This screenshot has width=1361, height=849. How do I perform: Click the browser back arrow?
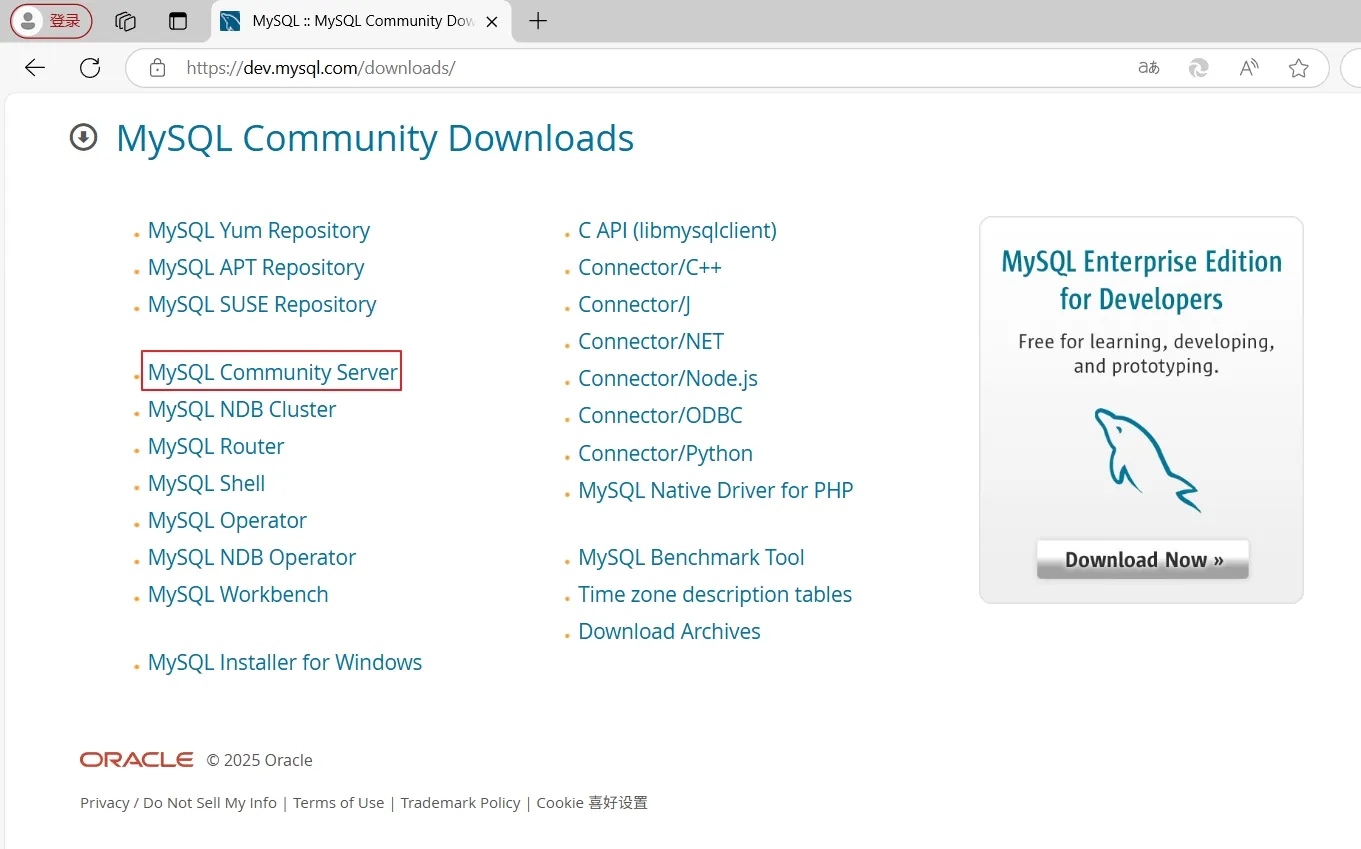[35, 68]
